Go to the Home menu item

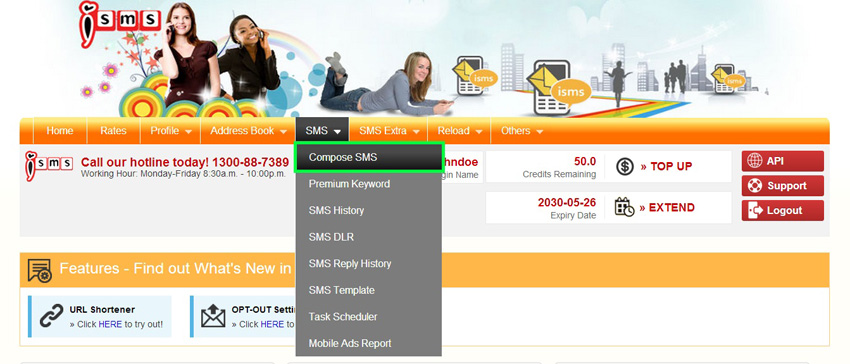[60, 131]
